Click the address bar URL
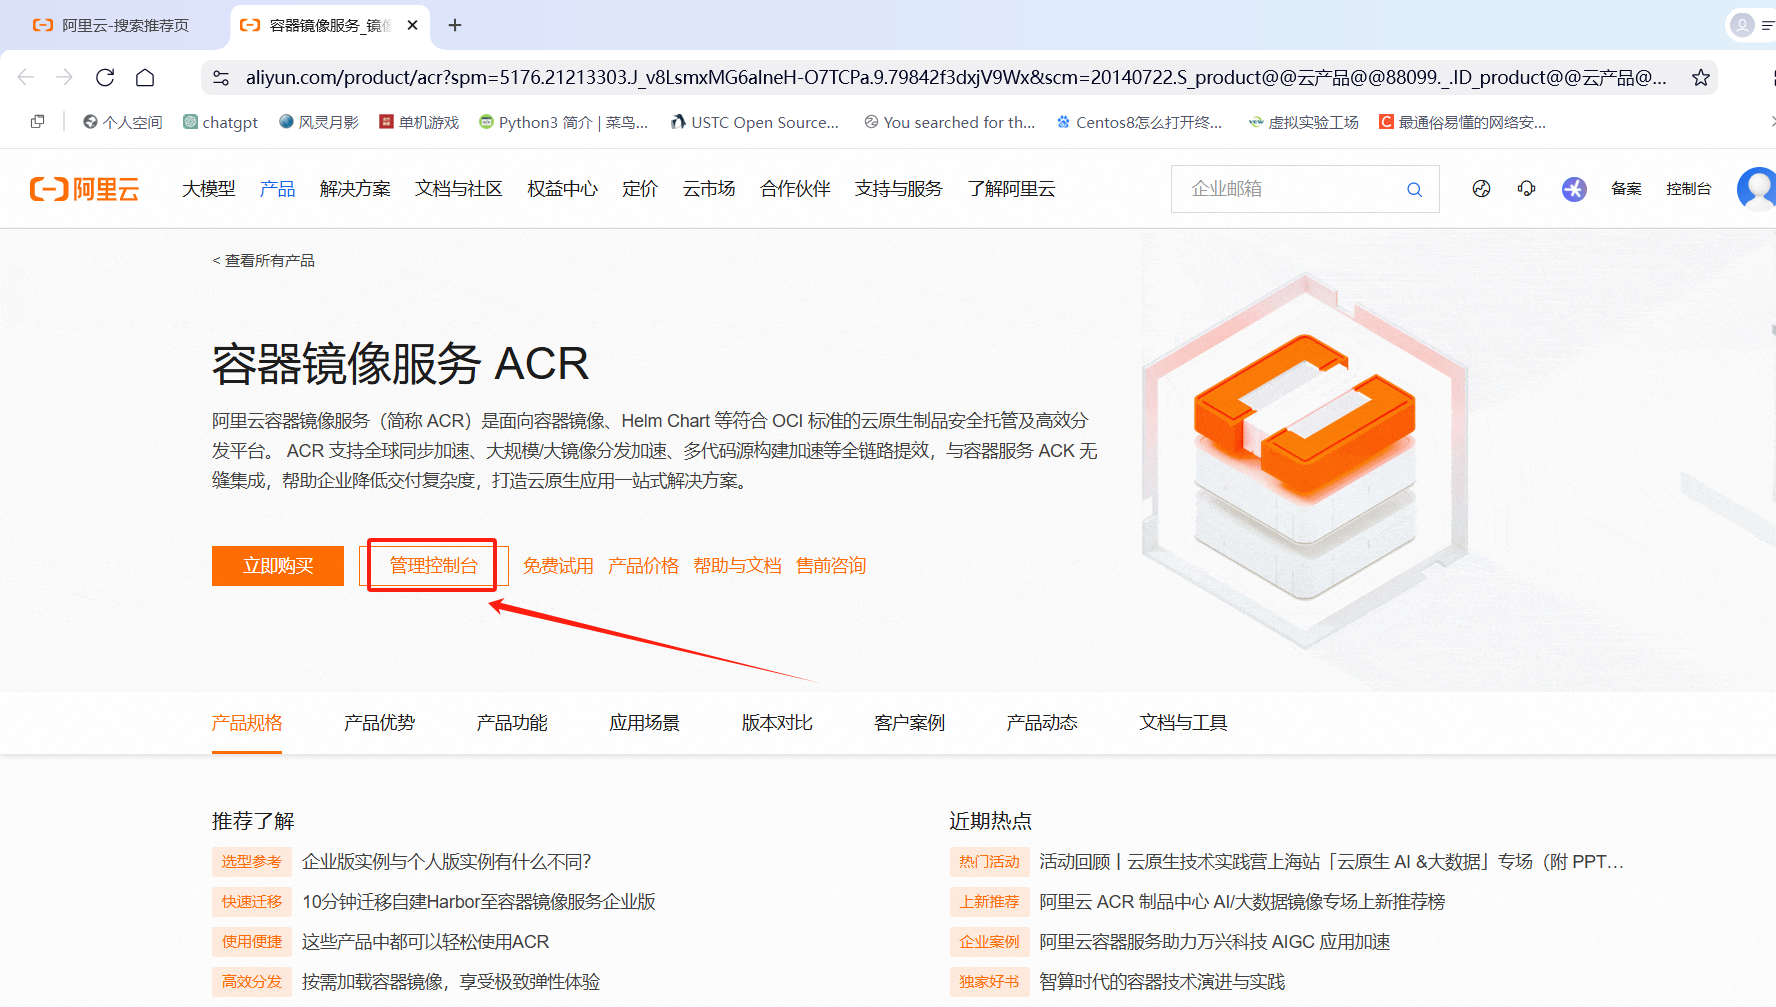1776x1007 pixels. tap(955, 77)
